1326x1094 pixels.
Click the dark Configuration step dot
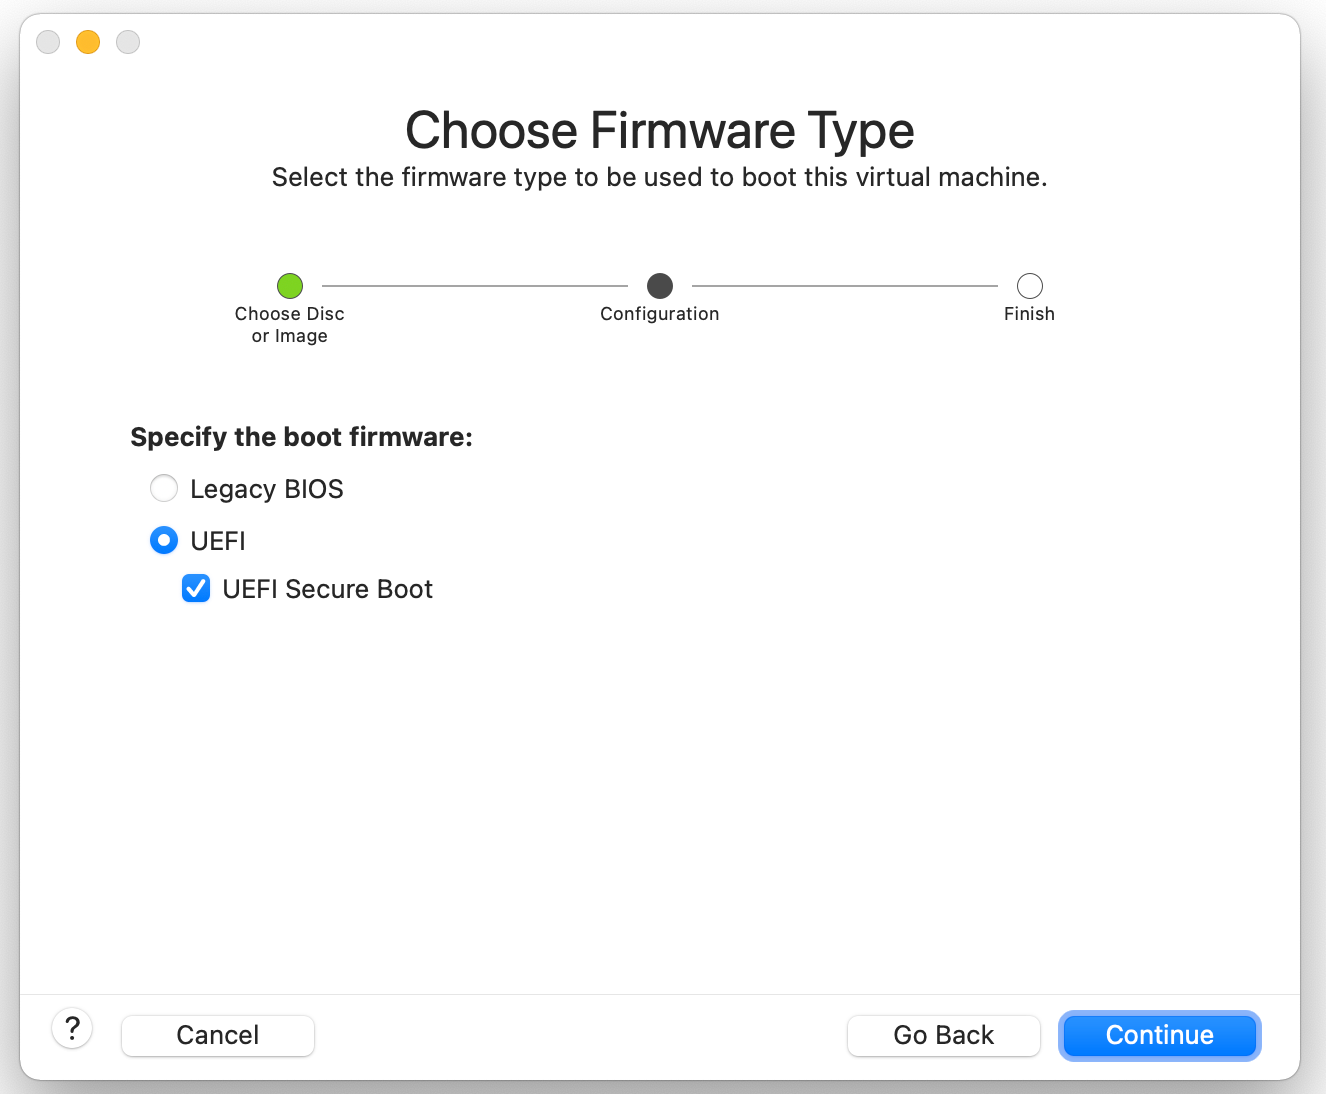pyautogui.click(x=660, y=286)
